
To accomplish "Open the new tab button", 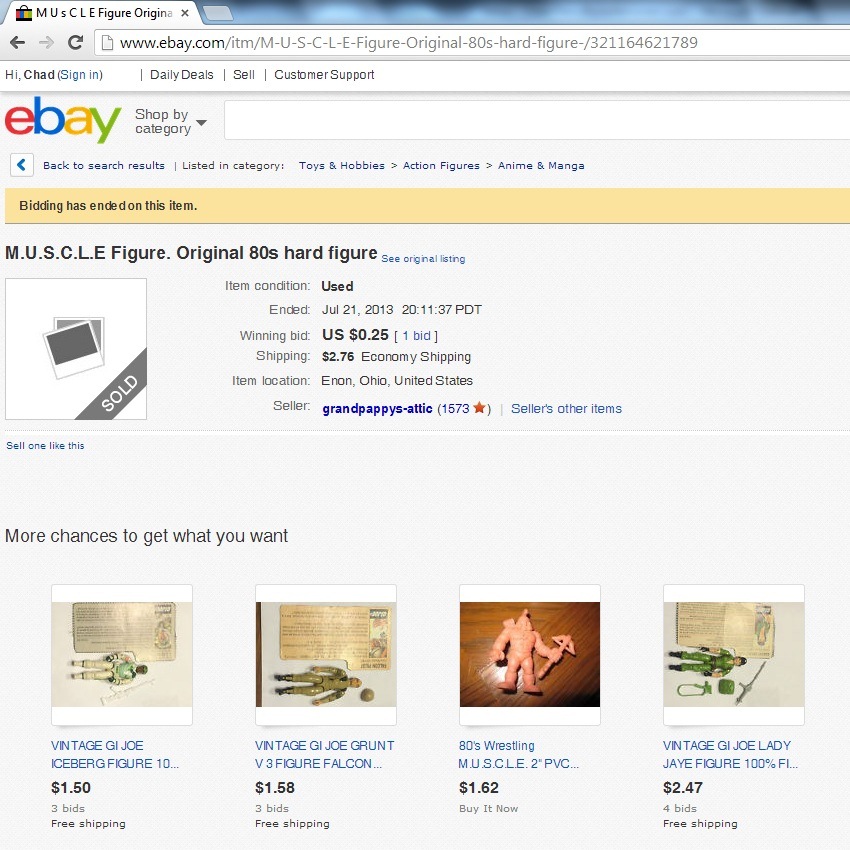I will [x=218, y=13].
